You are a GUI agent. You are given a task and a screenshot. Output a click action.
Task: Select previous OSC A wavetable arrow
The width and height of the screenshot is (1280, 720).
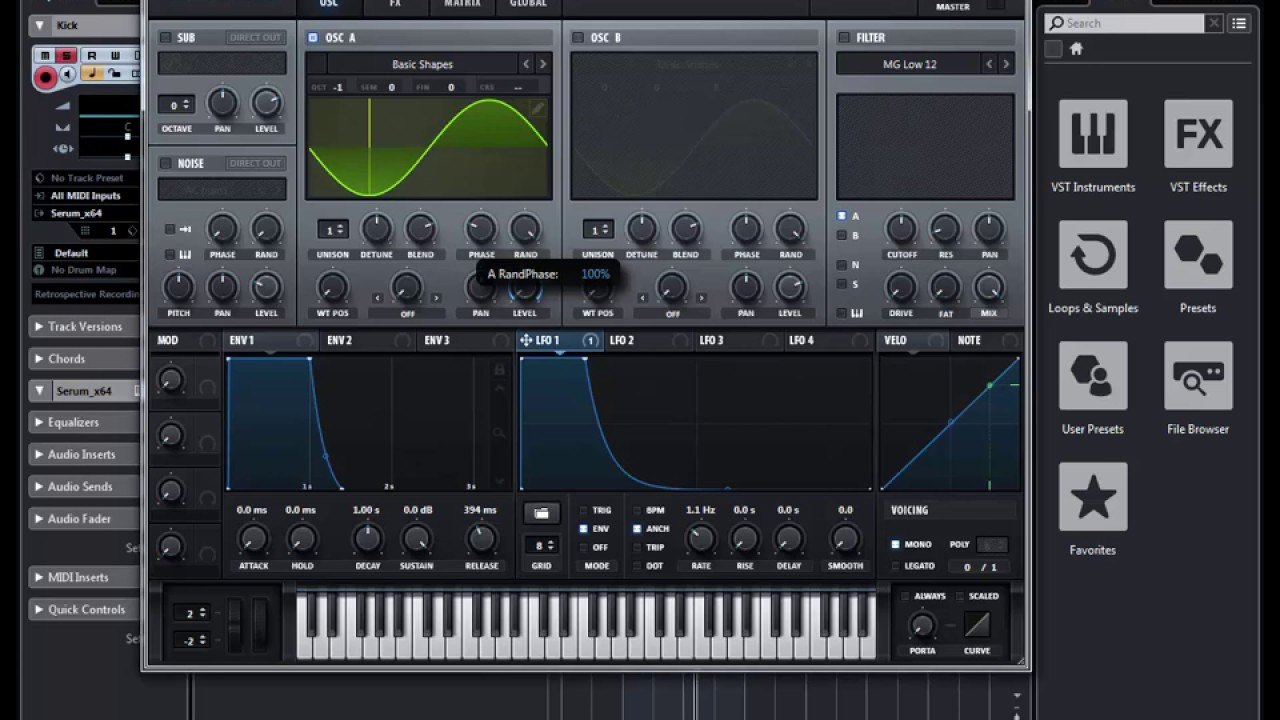pos(526,64)
